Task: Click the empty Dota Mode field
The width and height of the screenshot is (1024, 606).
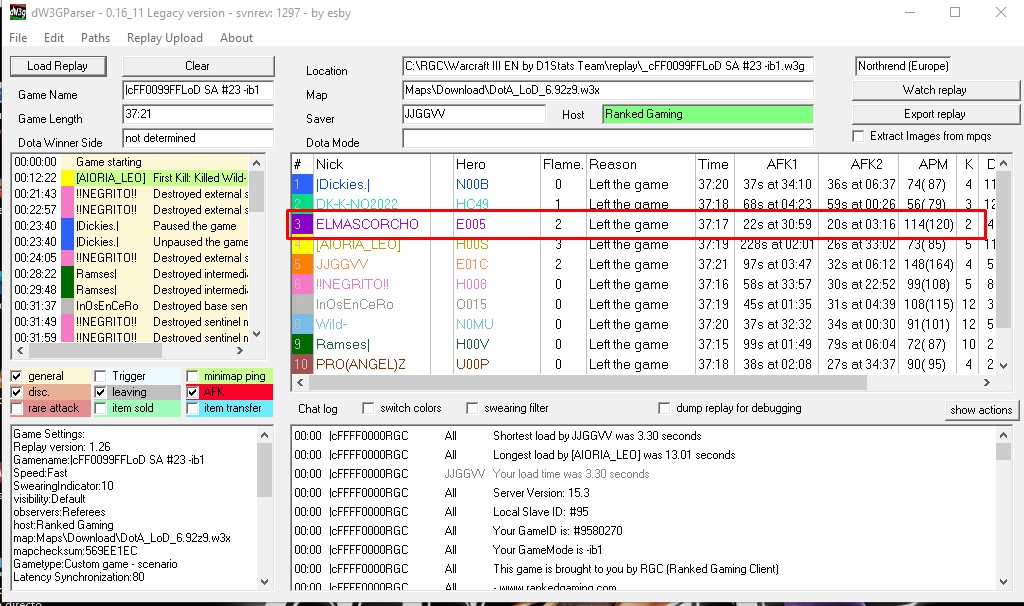Action: pos(608,138)
